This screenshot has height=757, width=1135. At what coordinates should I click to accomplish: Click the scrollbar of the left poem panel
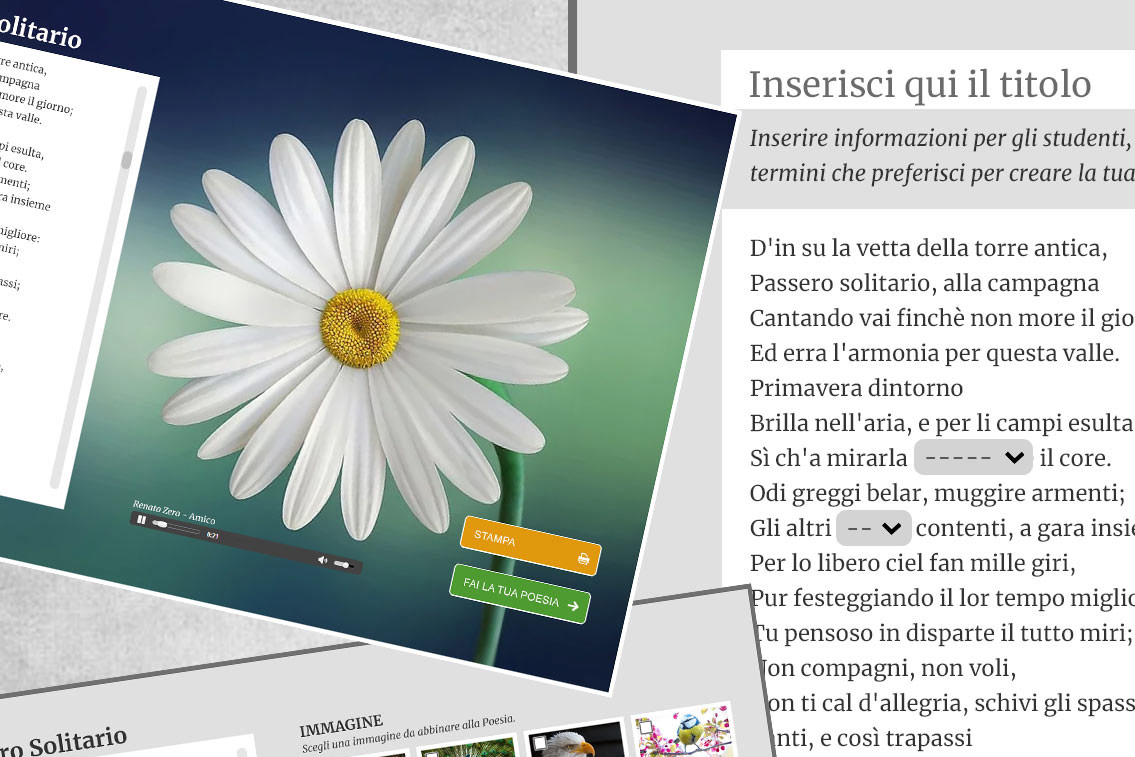98,286
